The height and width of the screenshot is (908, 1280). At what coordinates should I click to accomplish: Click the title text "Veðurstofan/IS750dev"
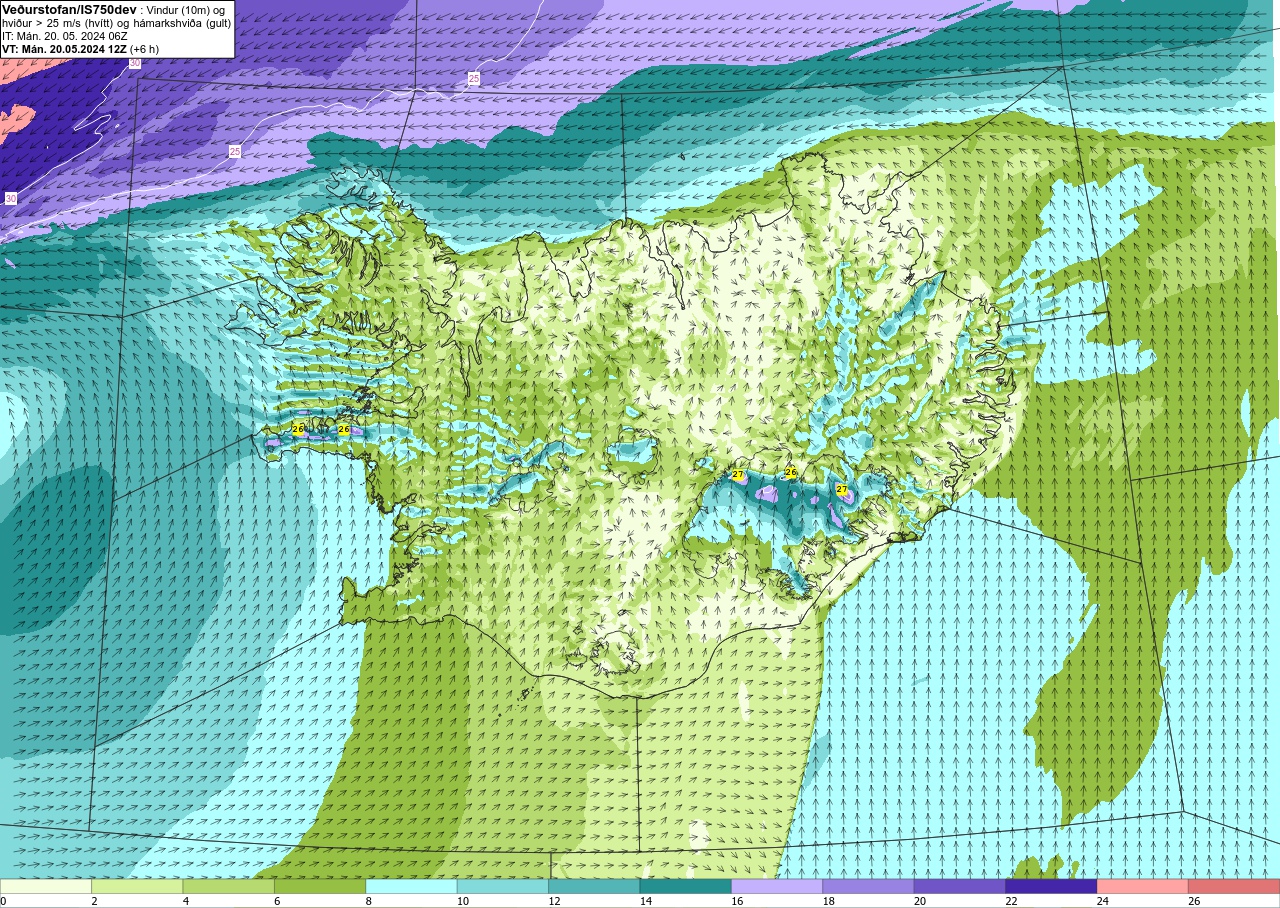(x=69, y=9)
